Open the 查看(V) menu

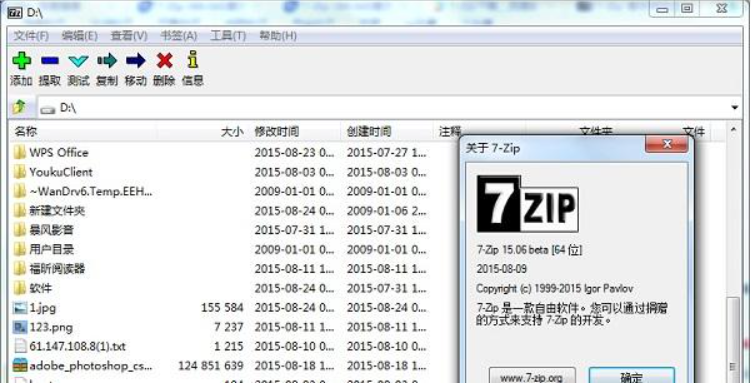point(129,36)
